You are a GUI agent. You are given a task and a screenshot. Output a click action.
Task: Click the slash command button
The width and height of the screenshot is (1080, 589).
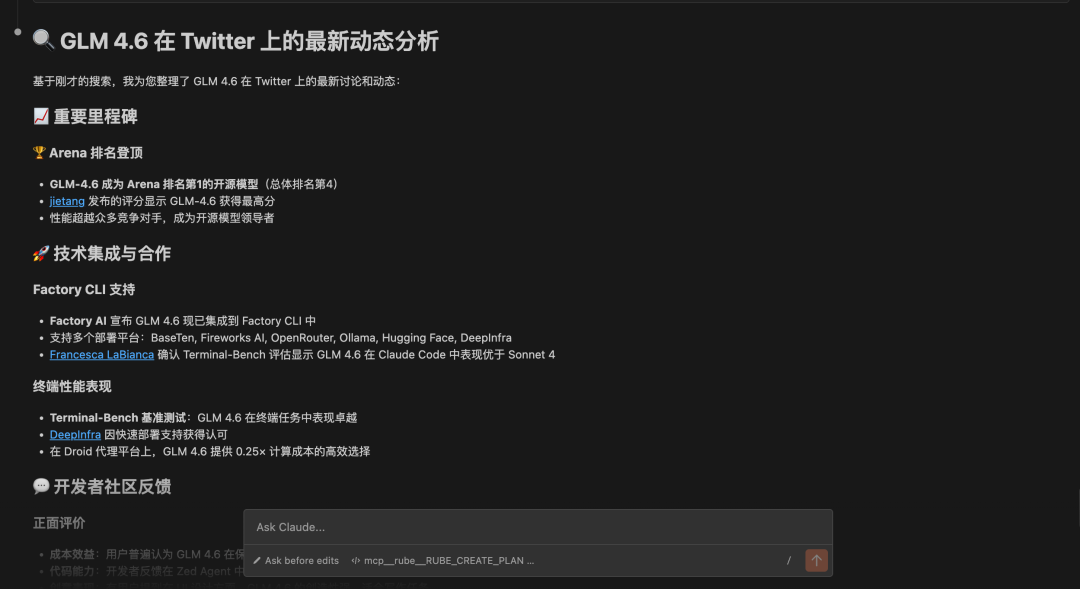[789, 561]
